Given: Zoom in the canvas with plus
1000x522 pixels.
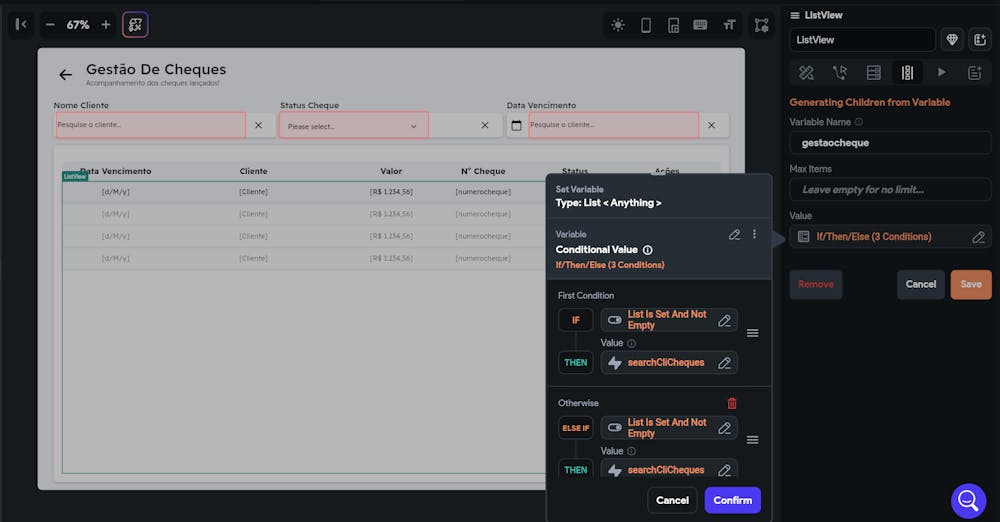Looking at the screenshot, I should 106,25.
